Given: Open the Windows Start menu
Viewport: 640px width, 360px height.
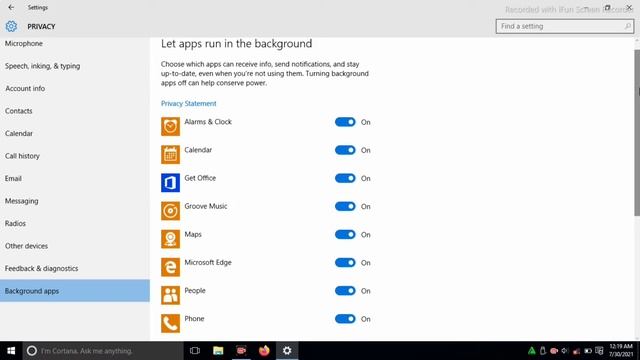Looking at the screenshot, I should pyautogui.click(x=11, y=351).
